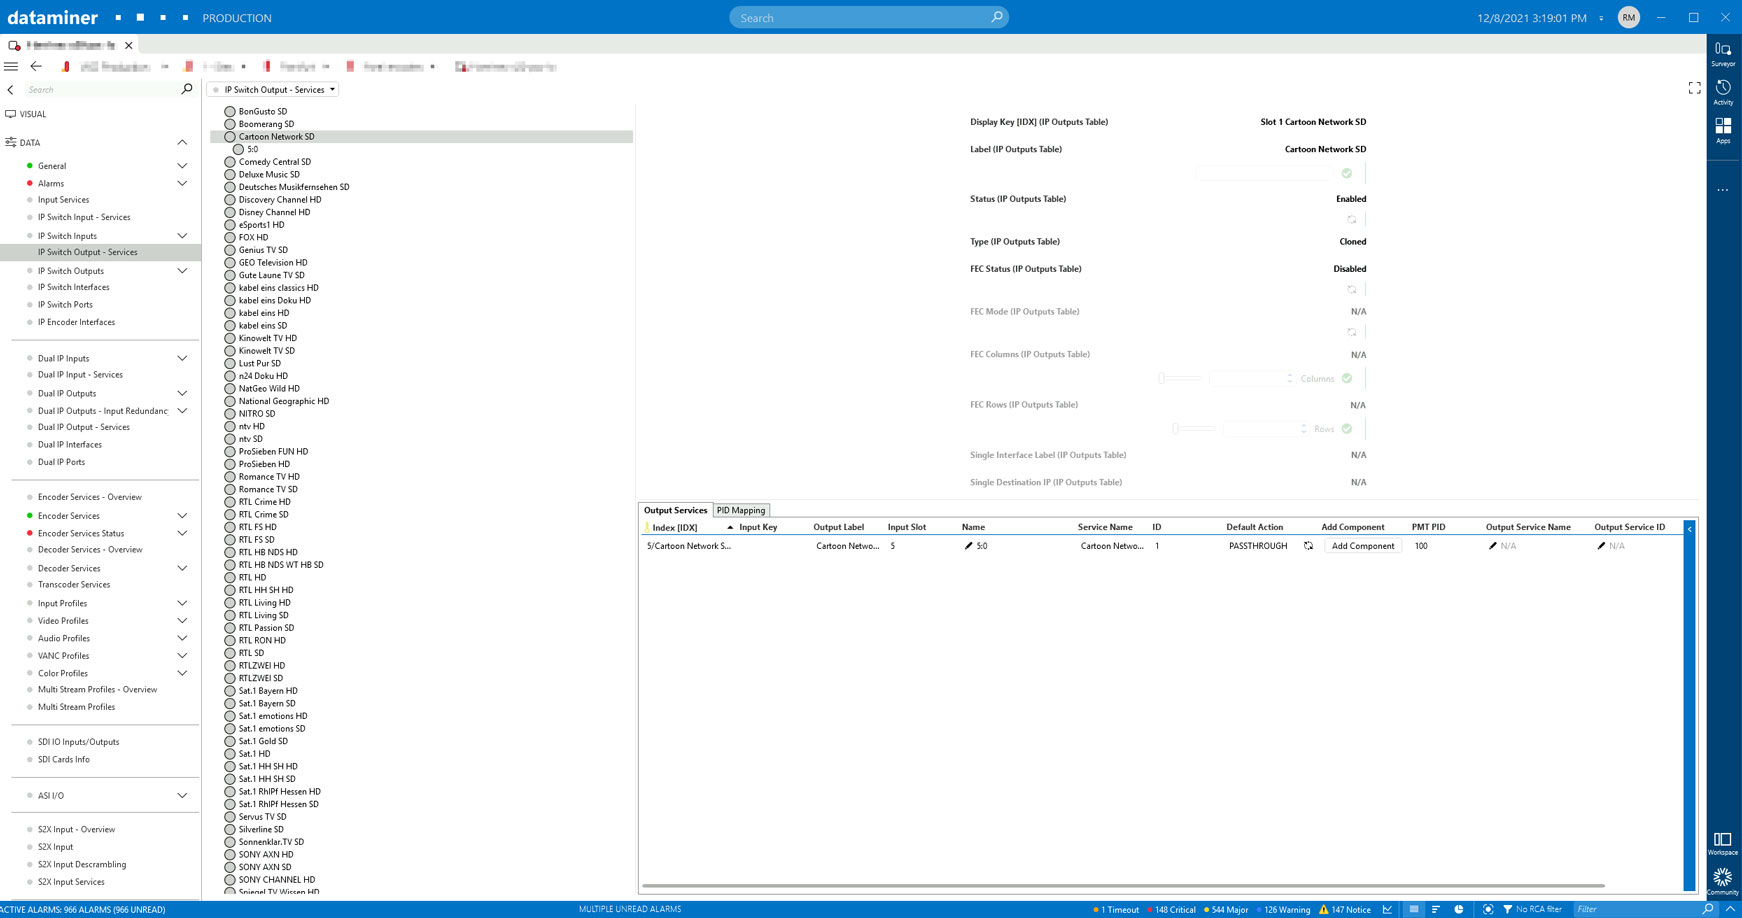Image resolution: width=1742 pixels, height=918 pixels.
Task: Open the pie chart icon in status bar
Action: pos(1459,909)
